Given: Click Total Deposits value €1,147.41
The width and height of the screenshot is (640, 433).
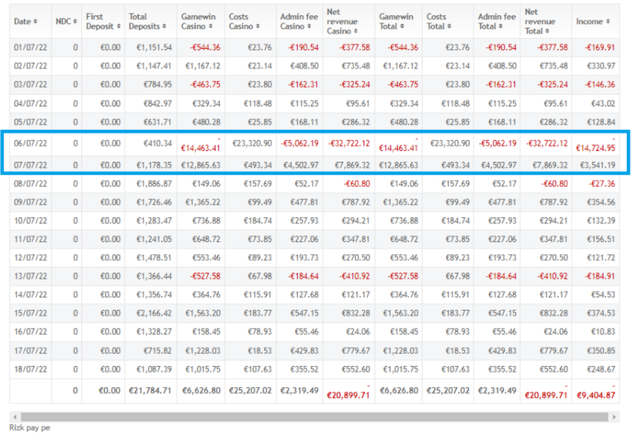Looking at the screenshot, I should [x=154, y=66].
